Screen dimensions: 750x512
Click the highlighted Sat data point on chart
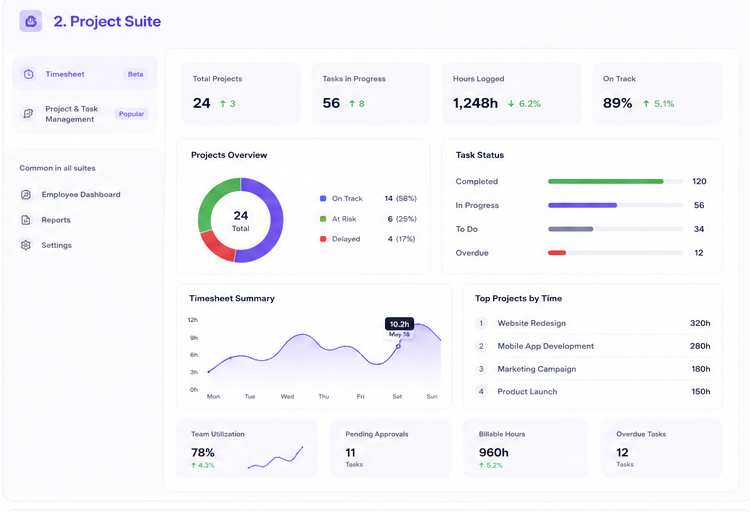point(398,346)
